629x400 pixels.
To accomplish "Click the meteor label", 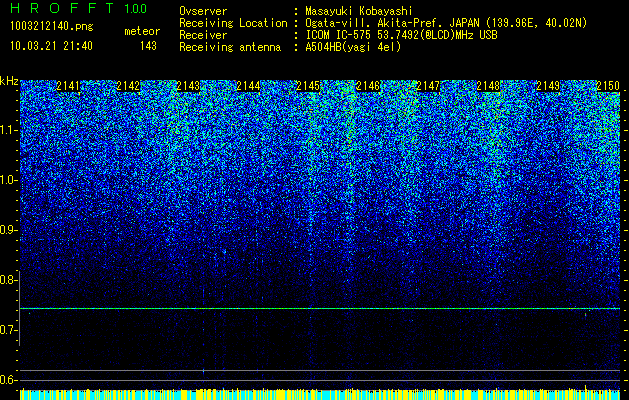I will pyautogui.click(x=142, y=31).
